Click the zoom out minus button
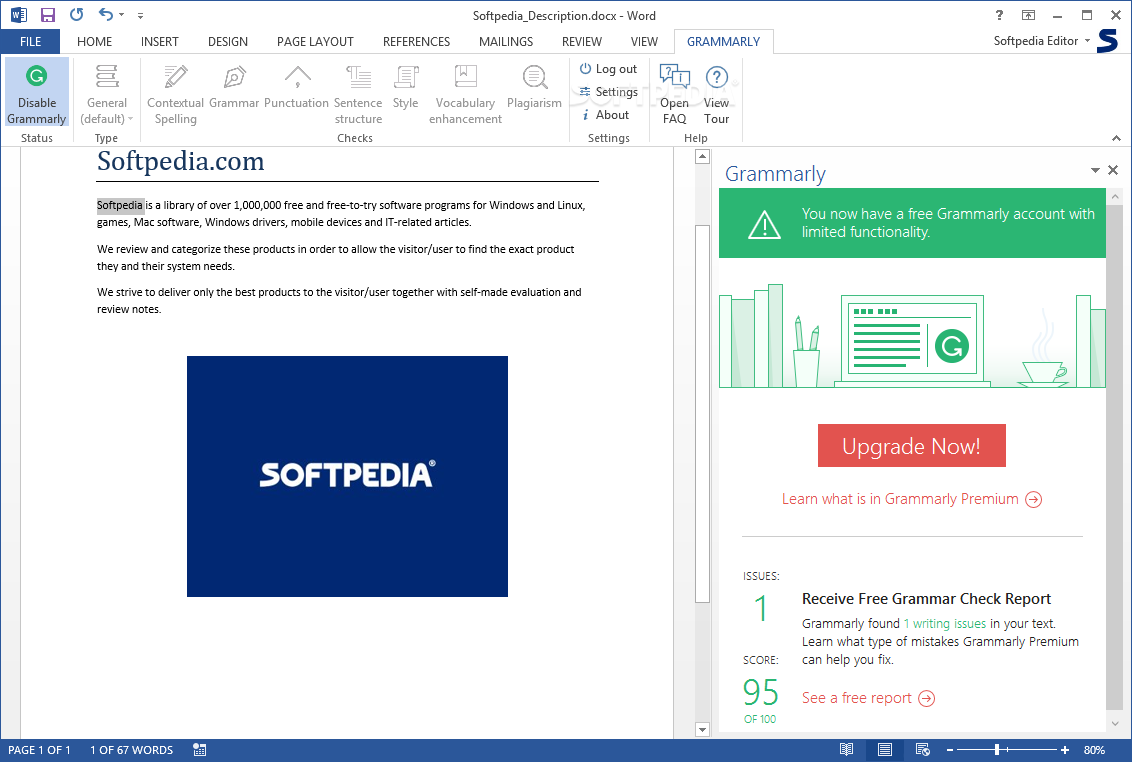Image resolution: width=1132 pixels, height=762 pixels. coord(950,750)
